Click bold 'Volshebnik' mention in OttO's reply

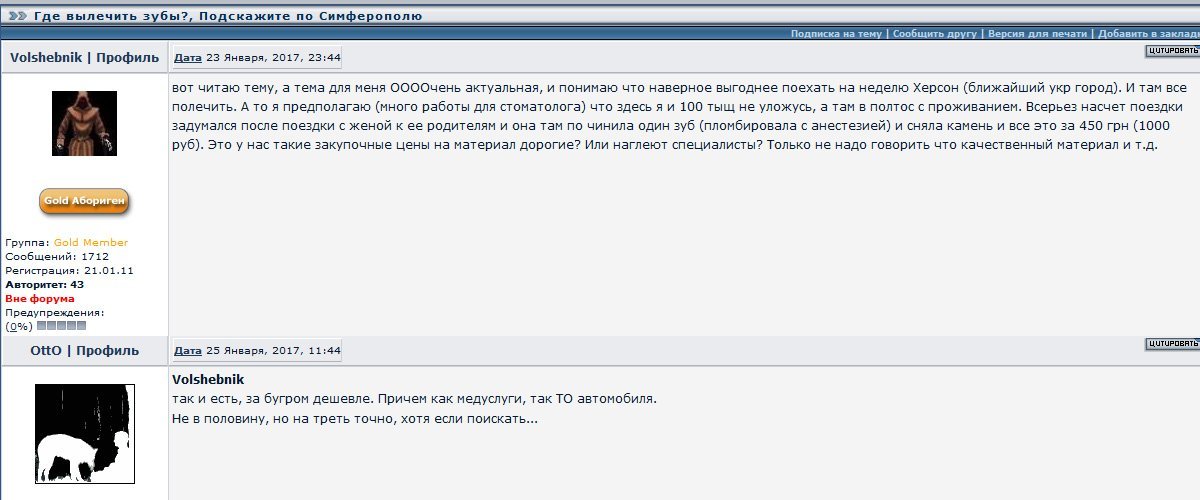[208, 380]
